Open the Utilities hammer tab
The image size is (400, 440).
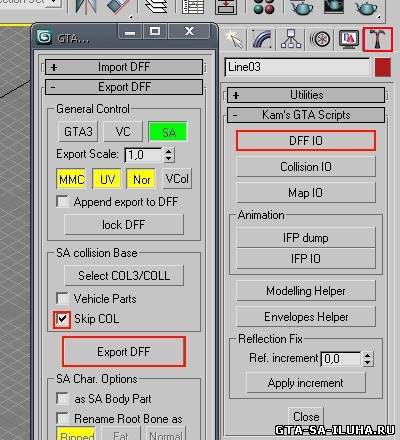pos(378,39)
